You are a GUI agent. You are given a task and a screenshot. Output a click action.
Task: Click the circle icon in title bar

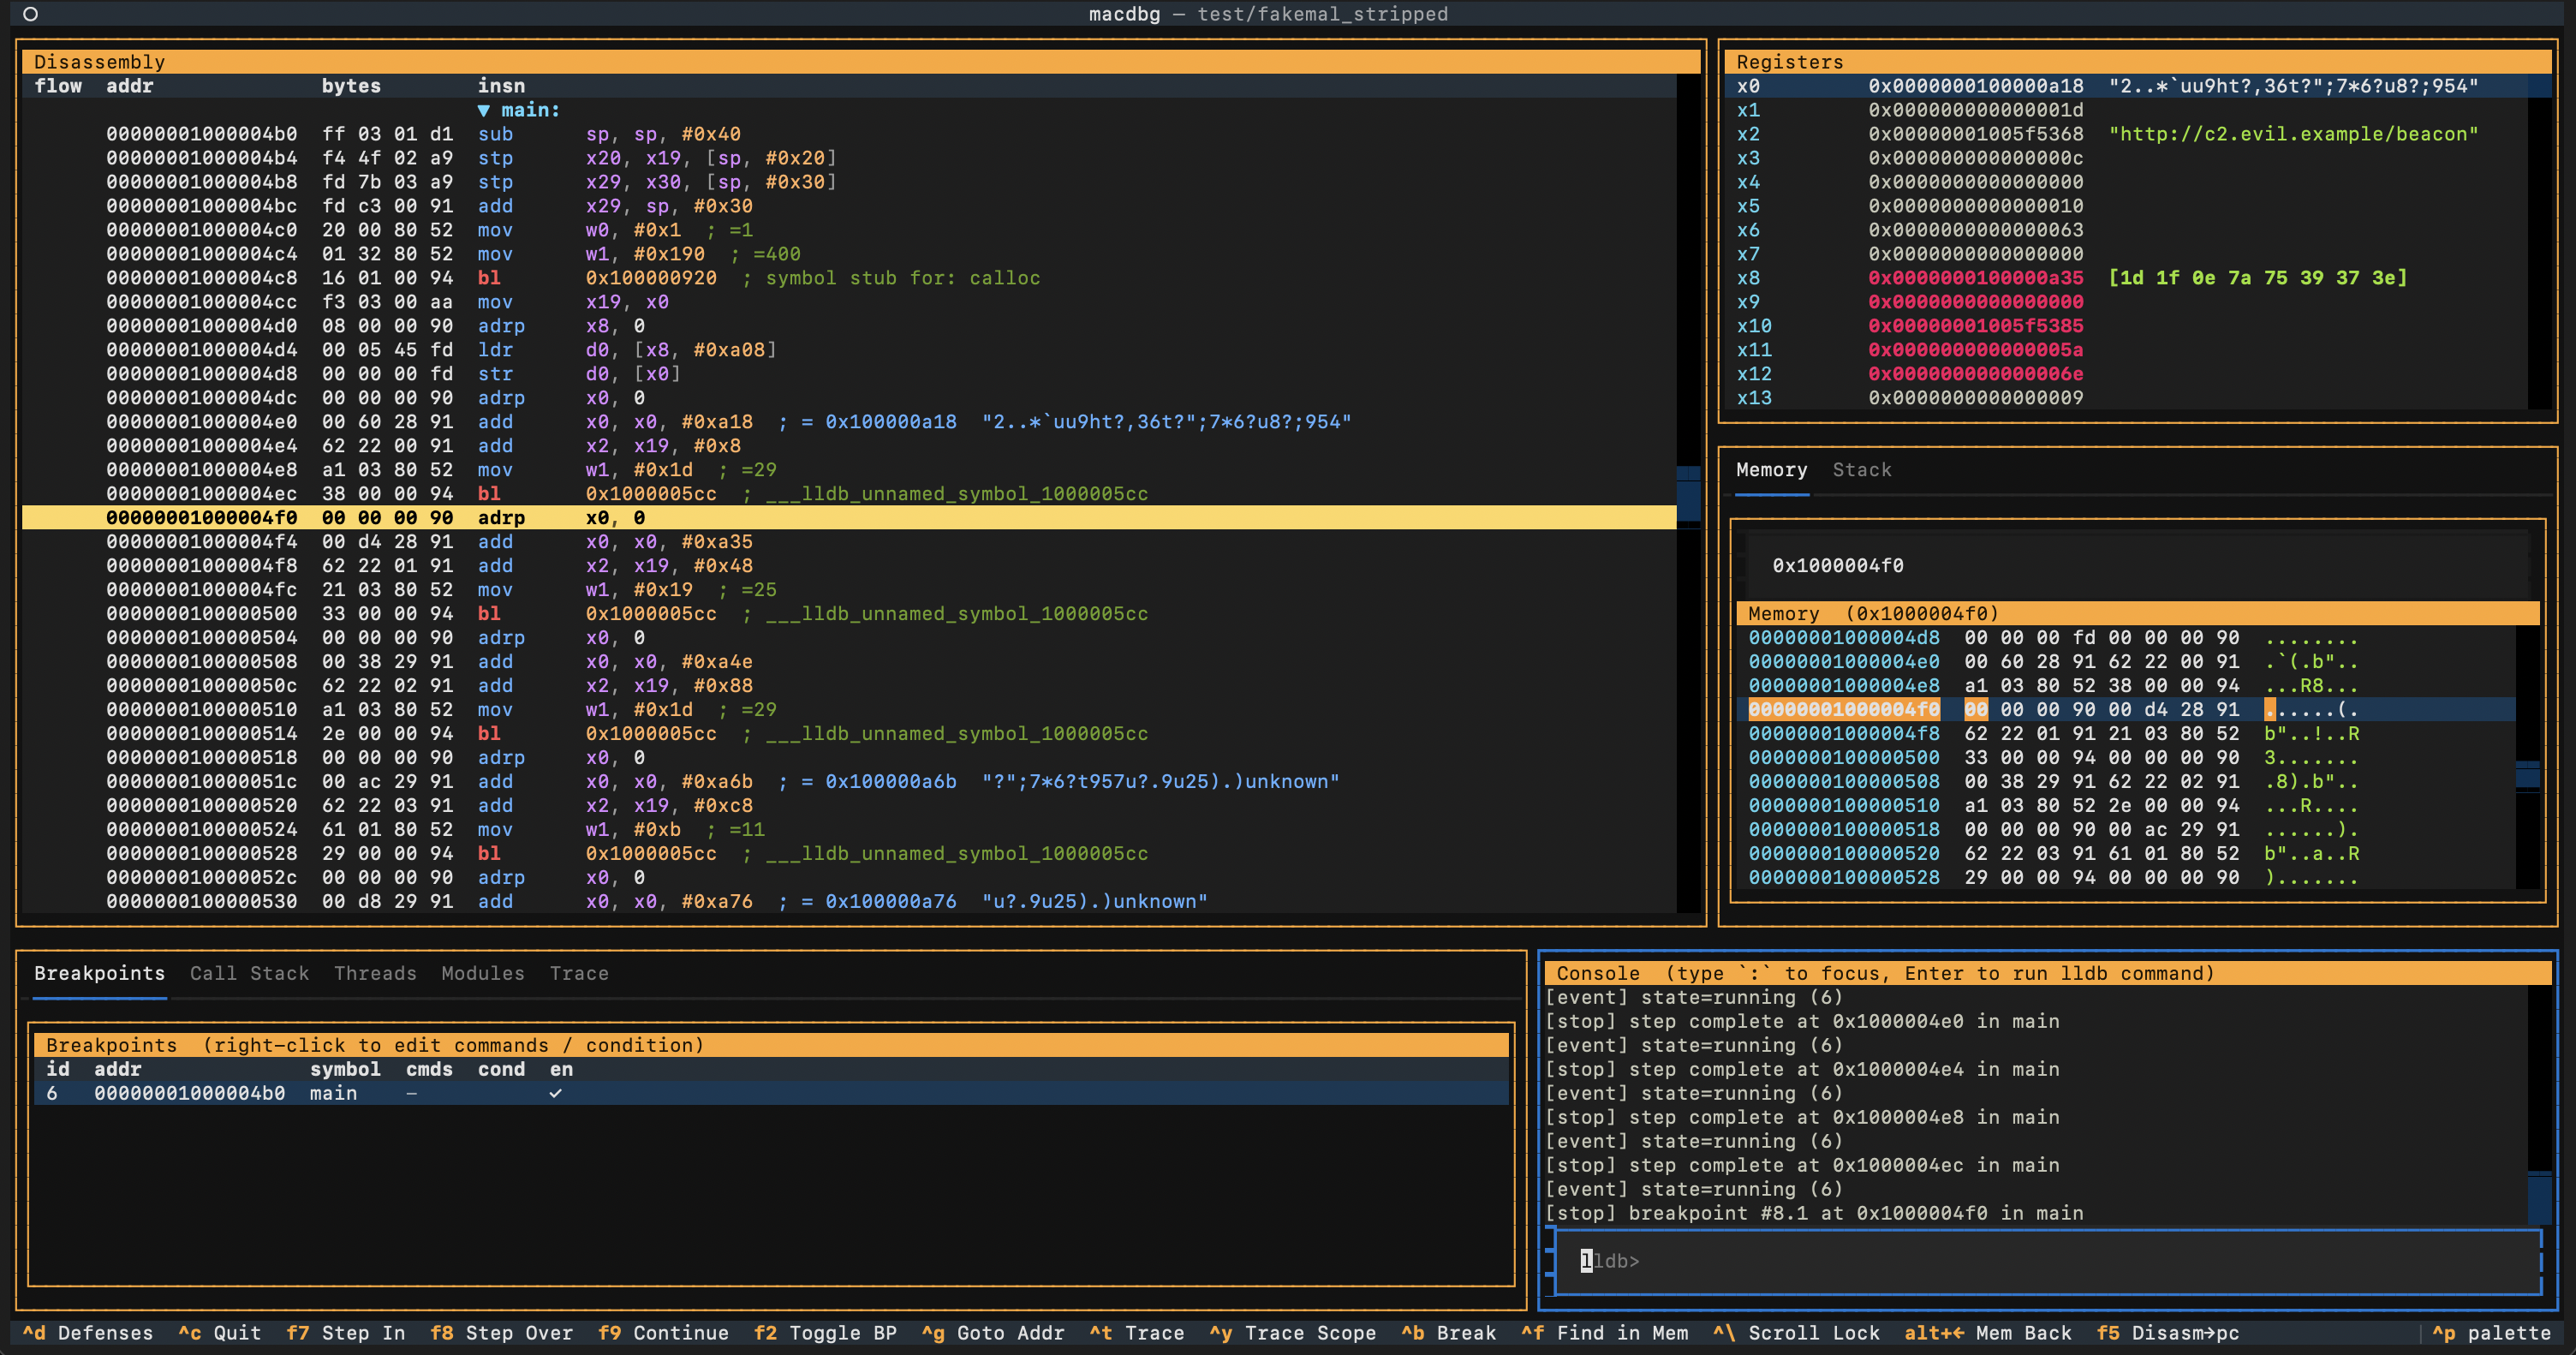[31, 14]
